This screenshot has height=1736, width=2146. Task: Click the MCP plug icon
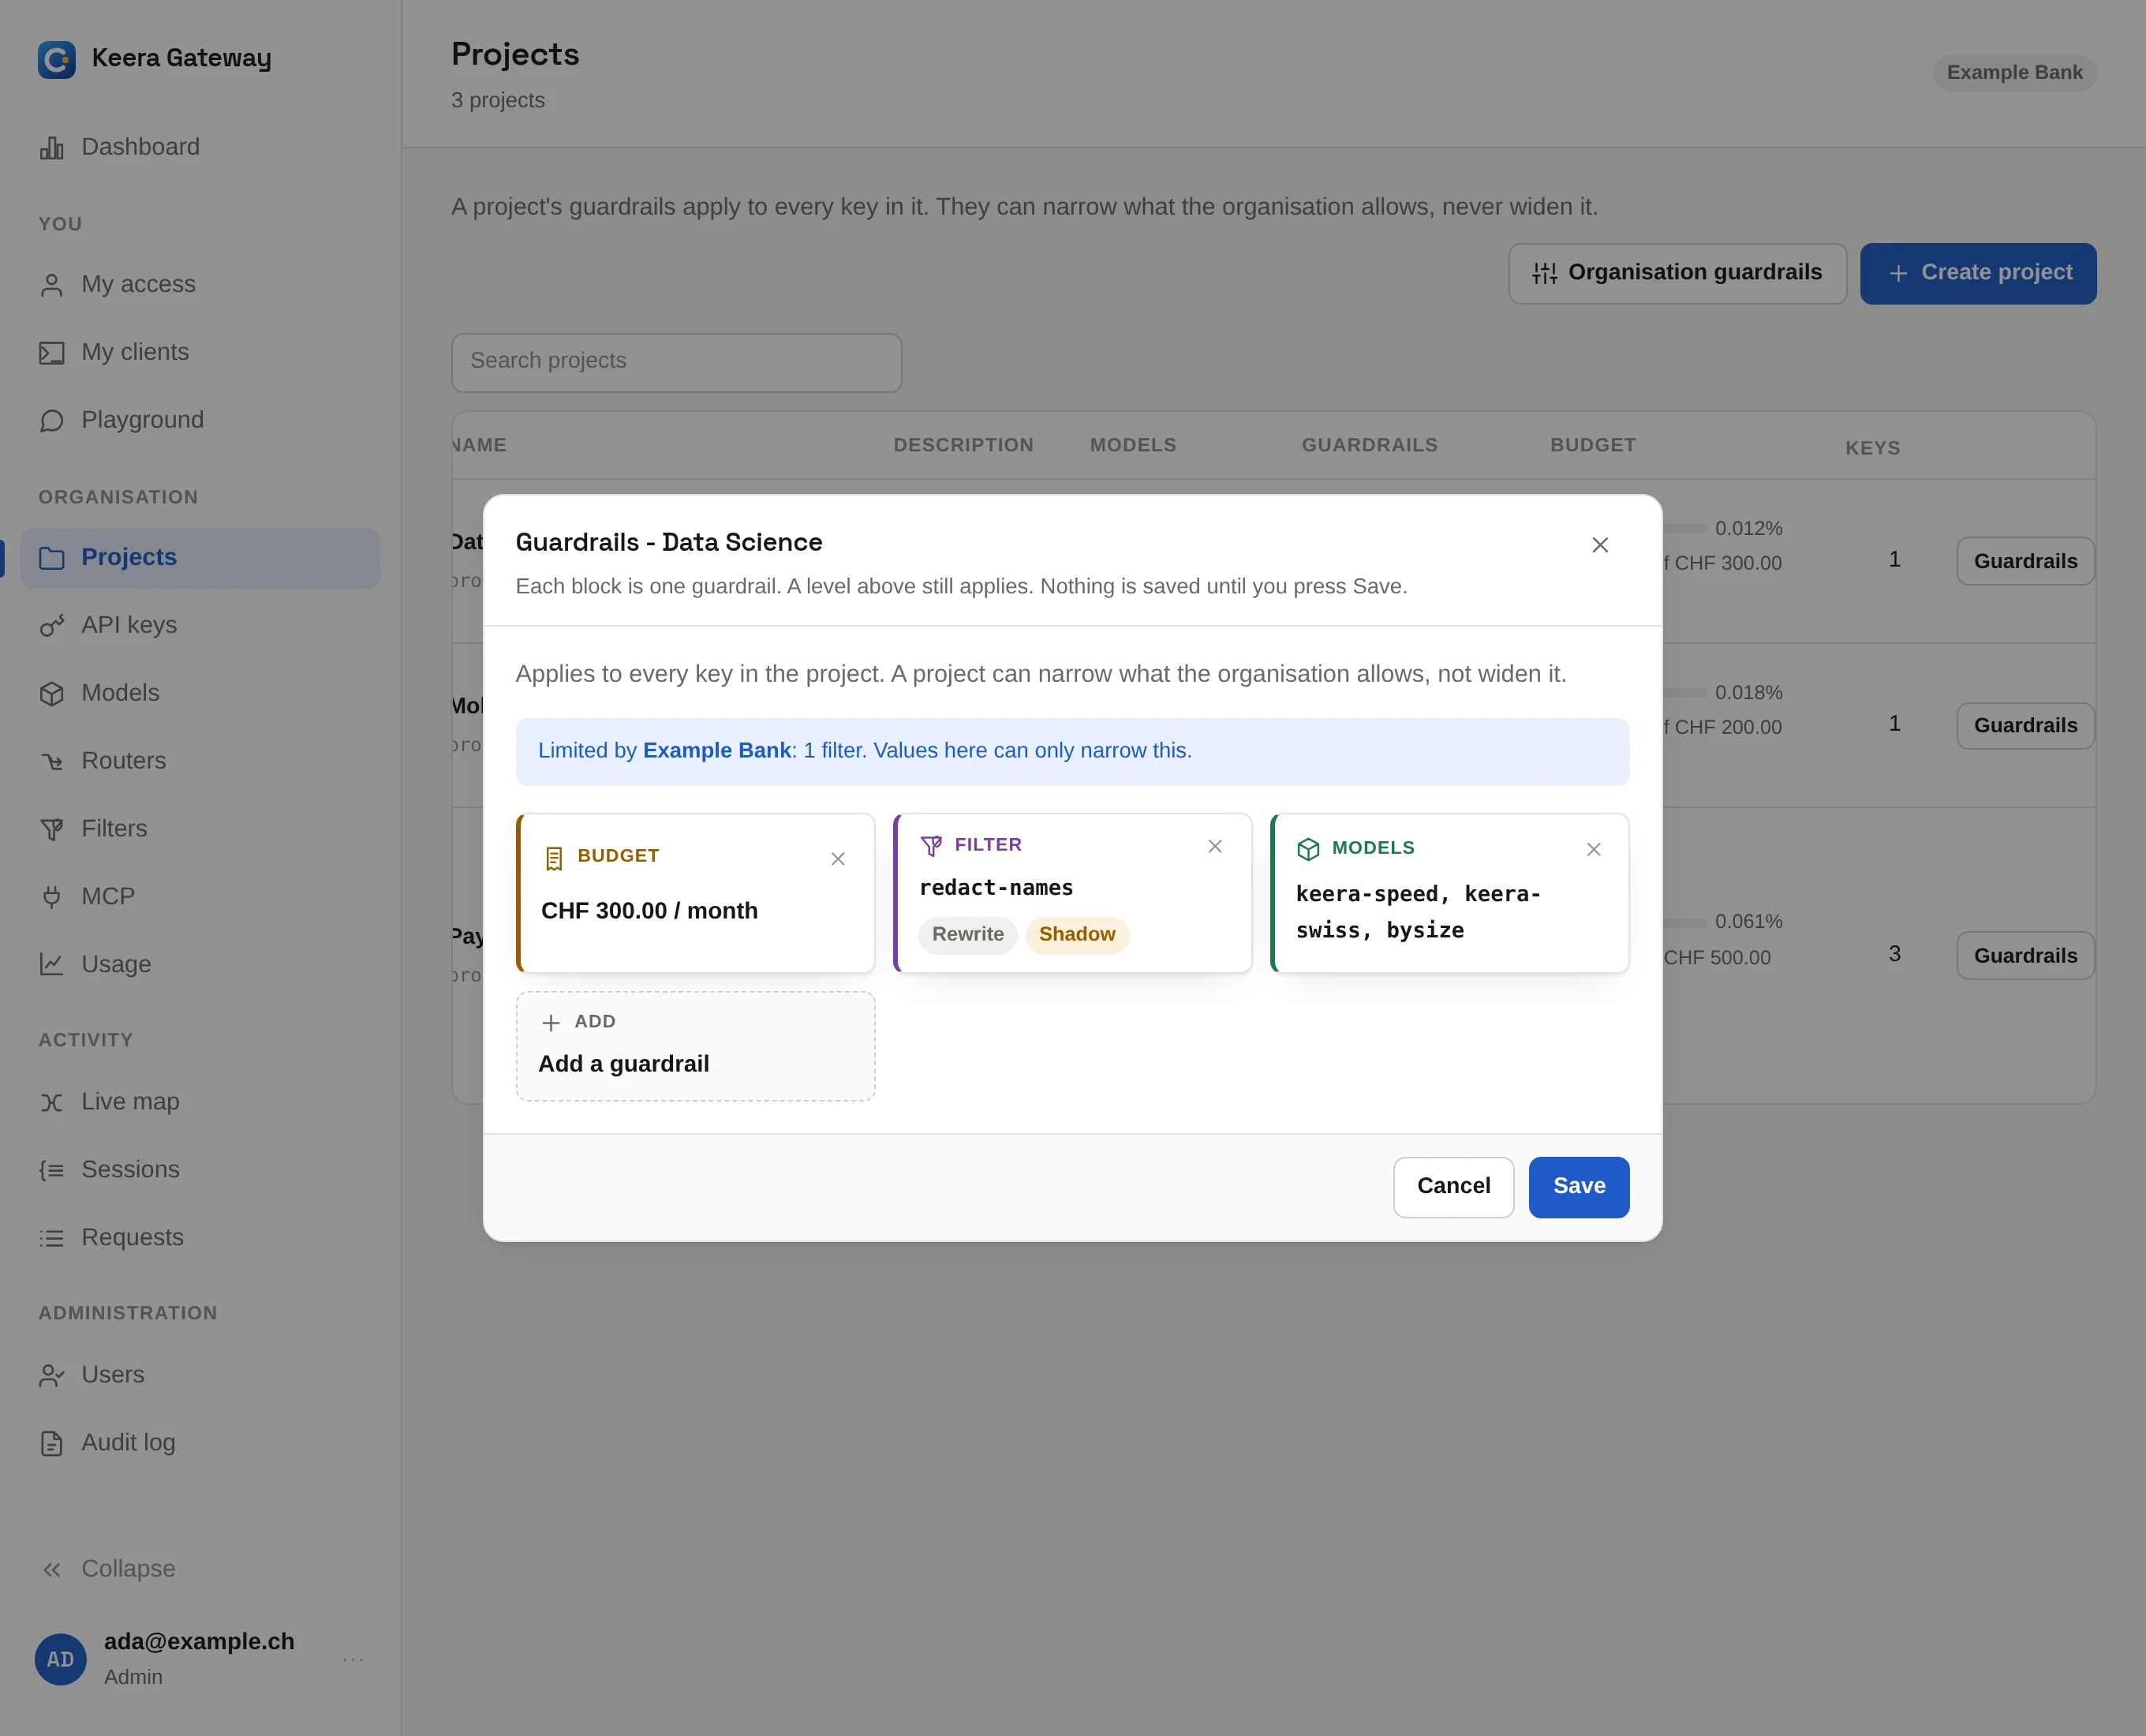pos(52,897)
